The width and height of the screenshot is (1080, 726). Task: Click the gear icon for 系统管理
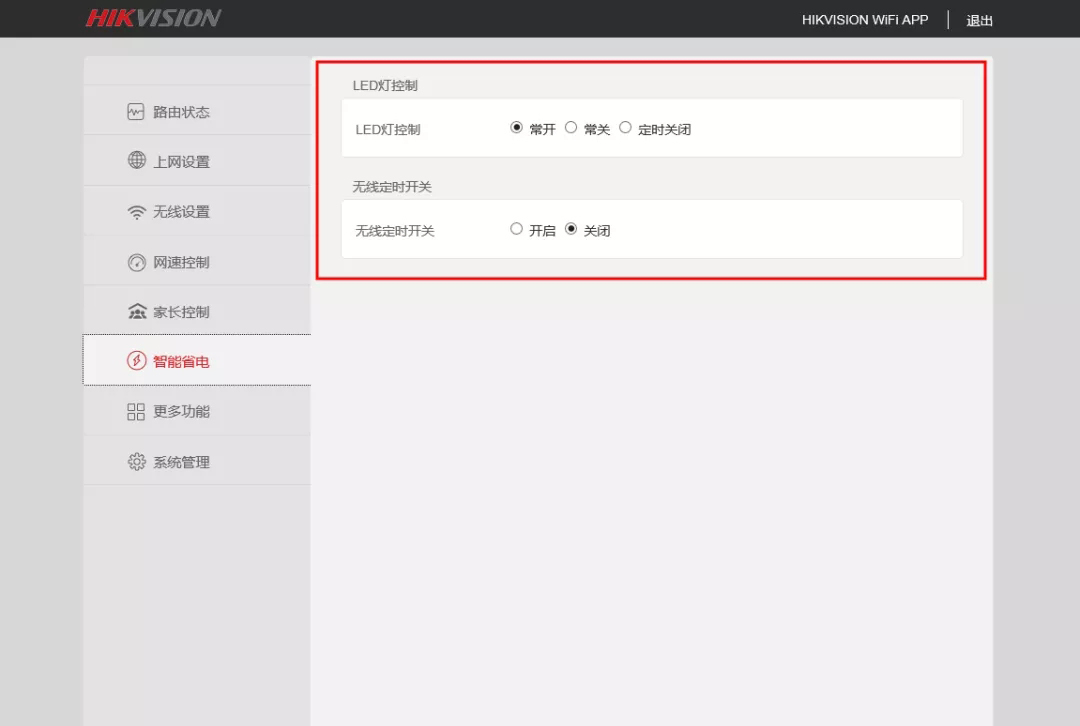click(137, 462)
